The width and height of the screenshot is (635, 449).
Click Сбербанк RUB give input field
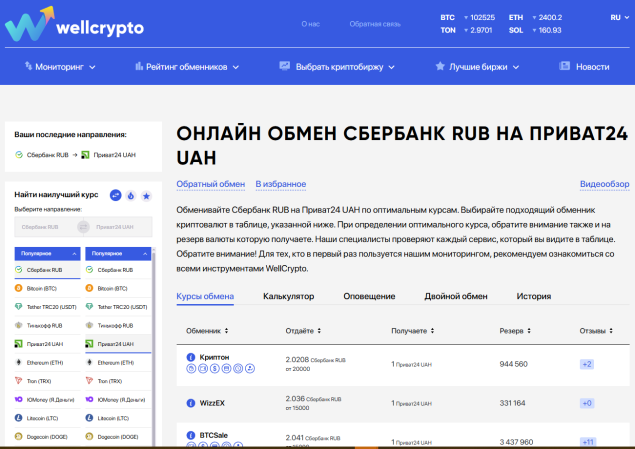[45, 227]
